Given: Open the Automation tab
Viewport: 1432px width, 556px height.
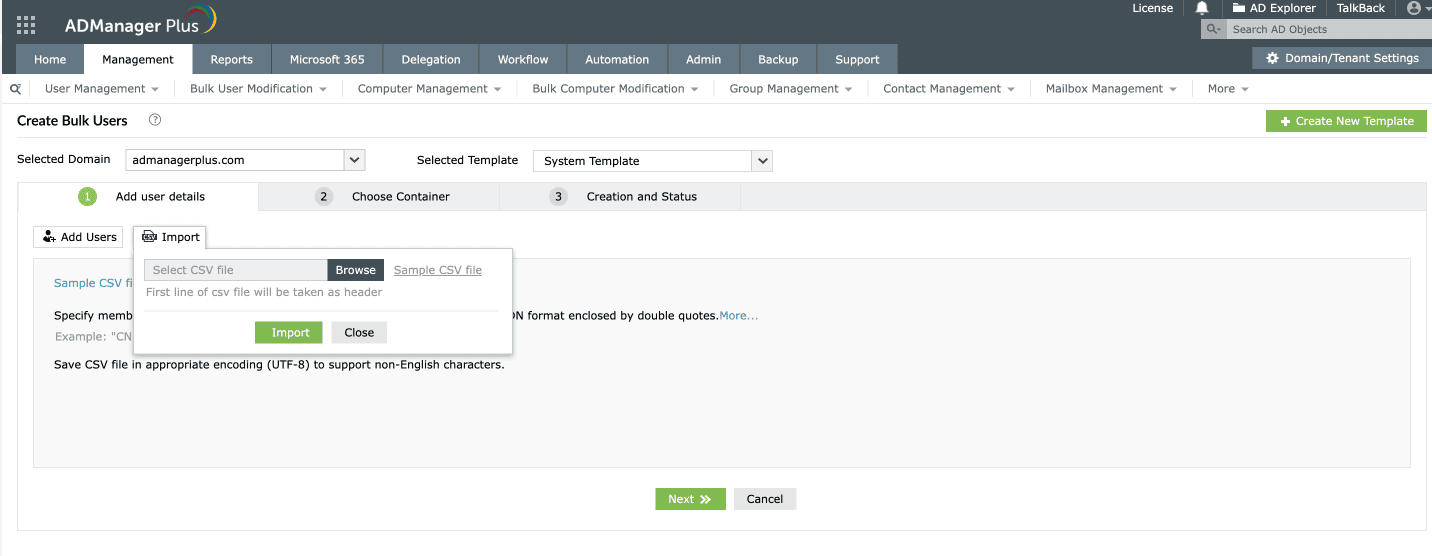Looking at the screenshot, I should pos(617,59).
